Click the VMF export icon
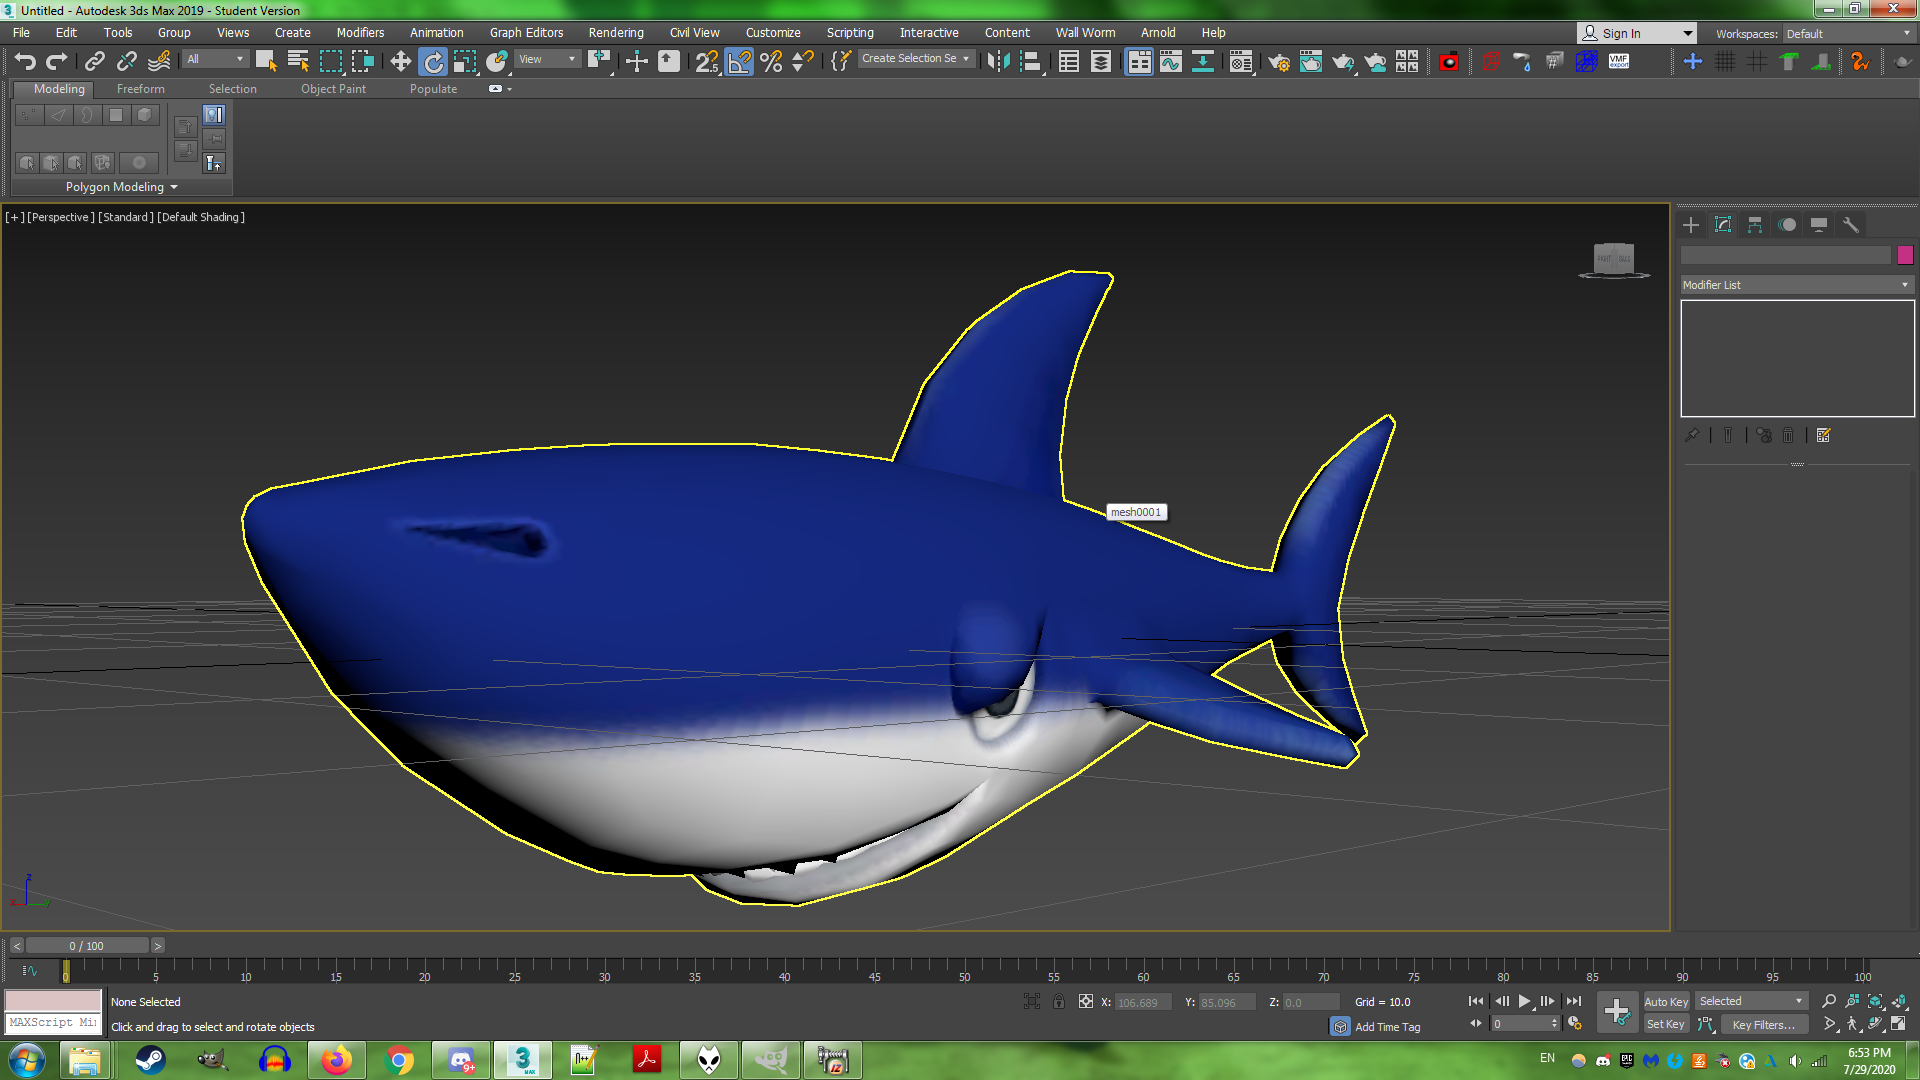 click(x=1619, y=62)
